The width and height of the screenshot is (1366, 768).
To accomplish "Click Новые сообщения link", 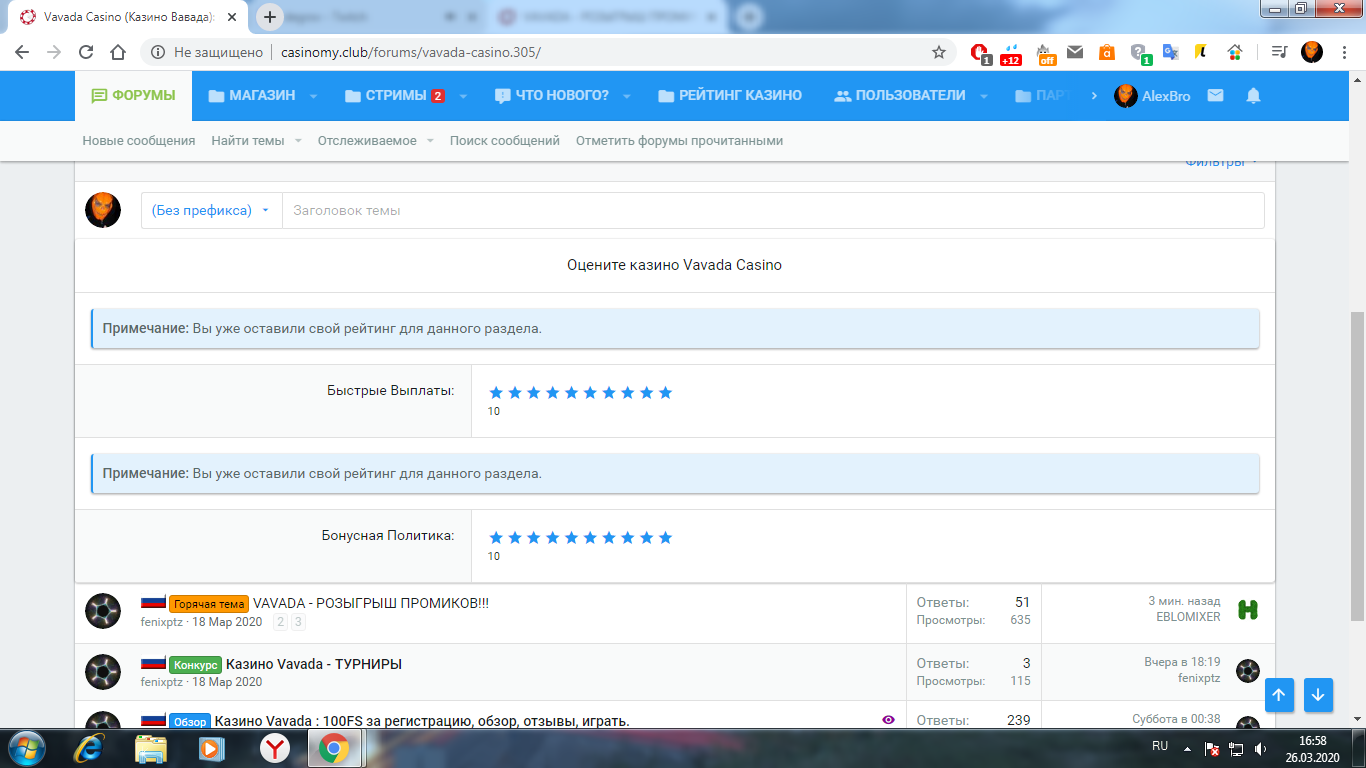I will point(139,141).
